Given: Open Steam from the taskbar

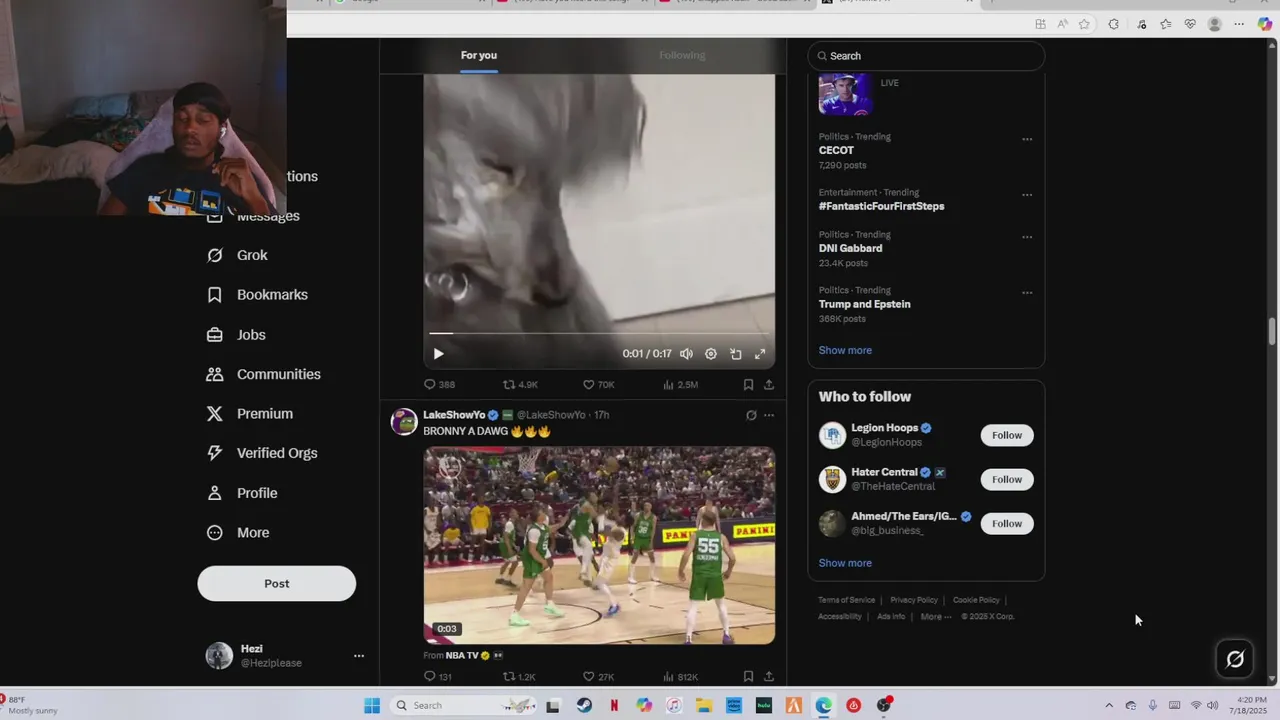Looking at the screenshot, I should tap(584, 705).
